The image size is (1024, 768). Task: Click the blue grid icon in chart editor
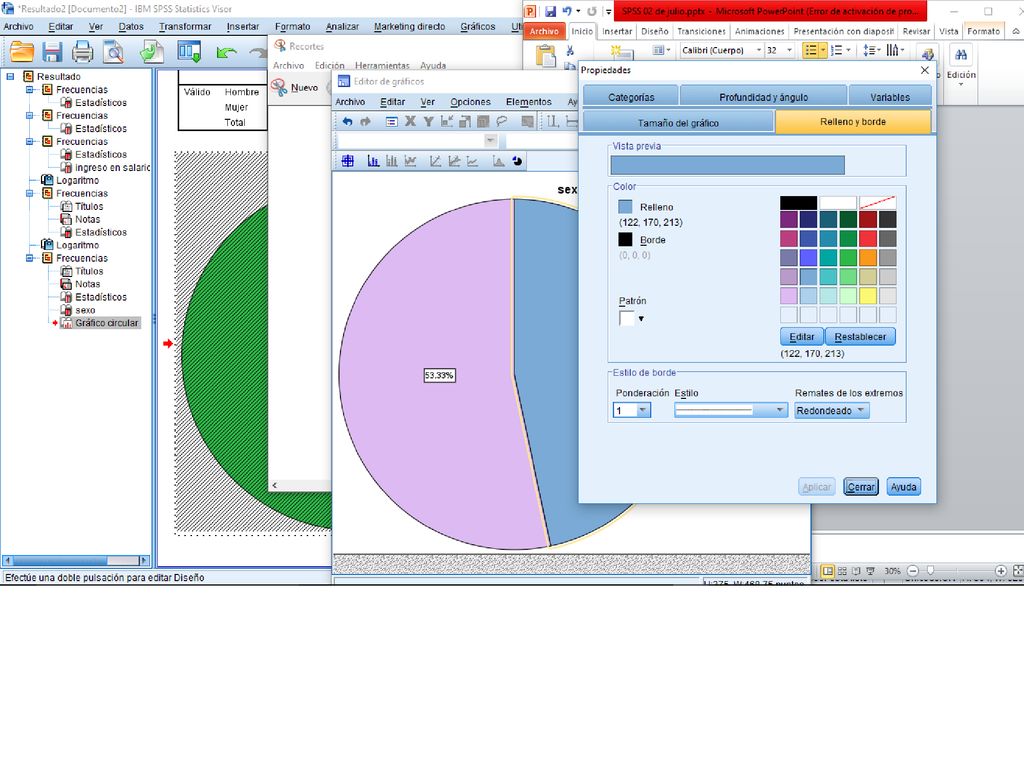click(x=348, y=161)
